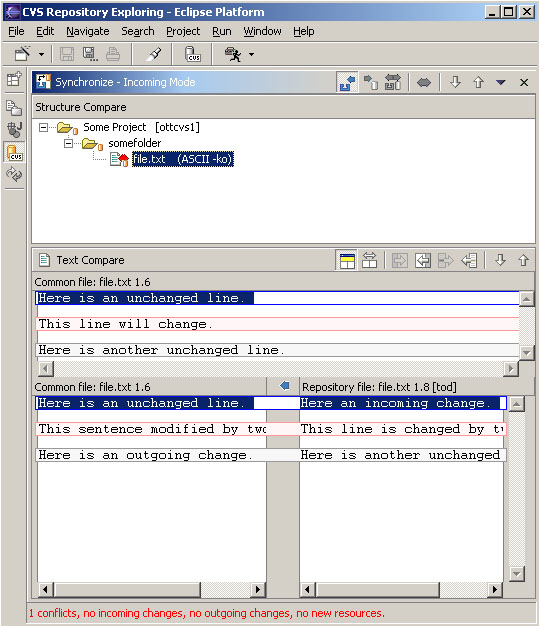The height and width of the screenshot is (626, 539).
Task: Select previous change in Text Compare
Action: pos(523,260)
